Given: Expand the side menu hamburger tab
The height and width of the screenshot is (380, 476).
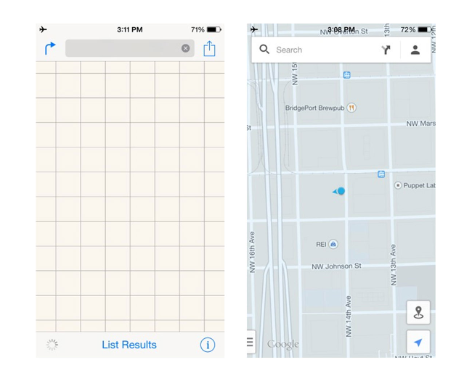Looking at the screenshot, I should pyautogui.click(x=251, y=342).
